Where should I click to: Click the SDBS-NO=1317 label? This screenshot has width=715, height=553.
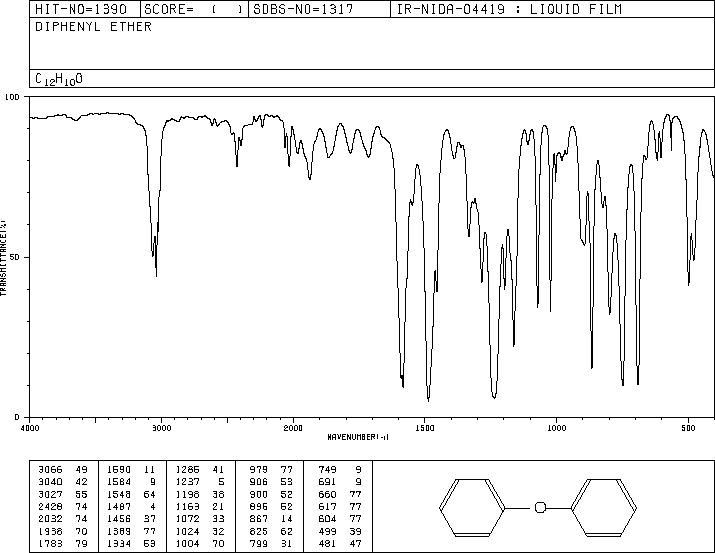(303, 9)
